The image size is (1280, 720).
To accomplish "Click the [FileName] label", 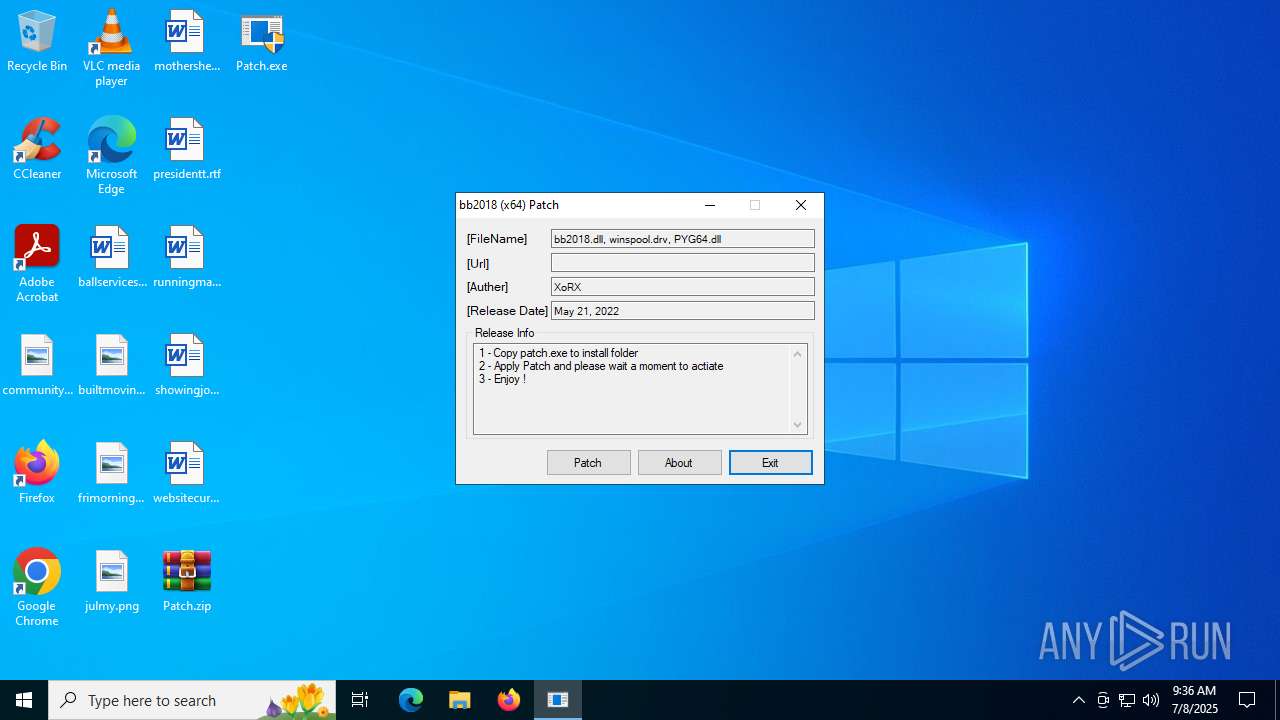I will point(497,239).
